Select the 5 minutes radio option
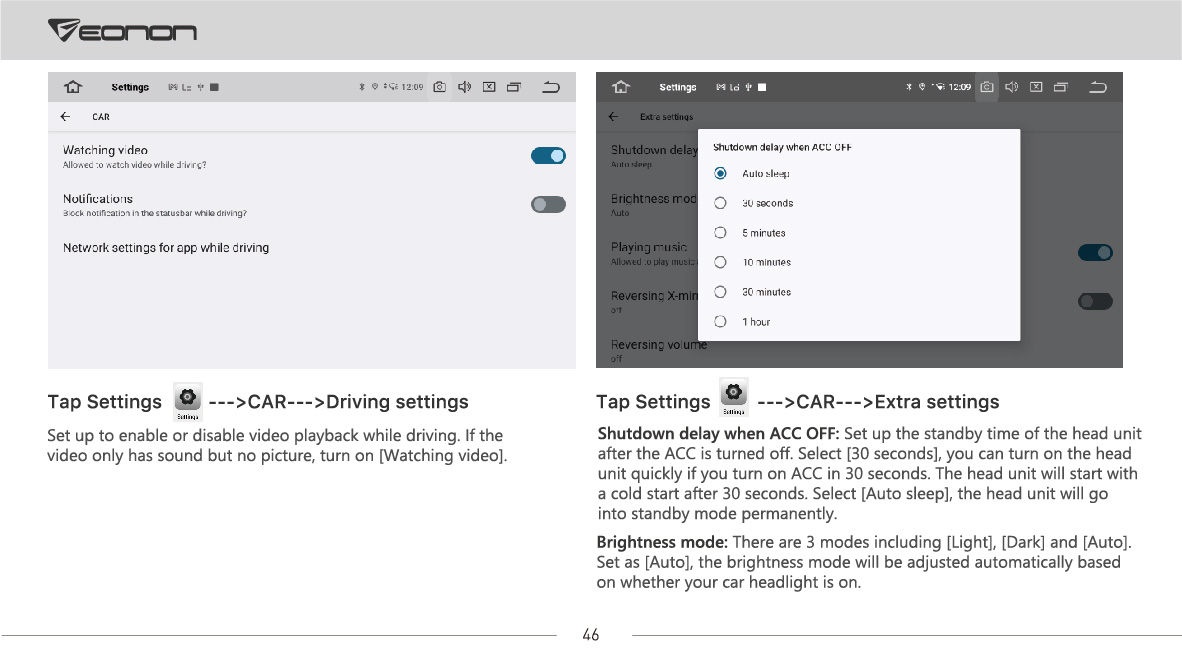The height and width of the screenshot is (650, 1182). (721, 233)
